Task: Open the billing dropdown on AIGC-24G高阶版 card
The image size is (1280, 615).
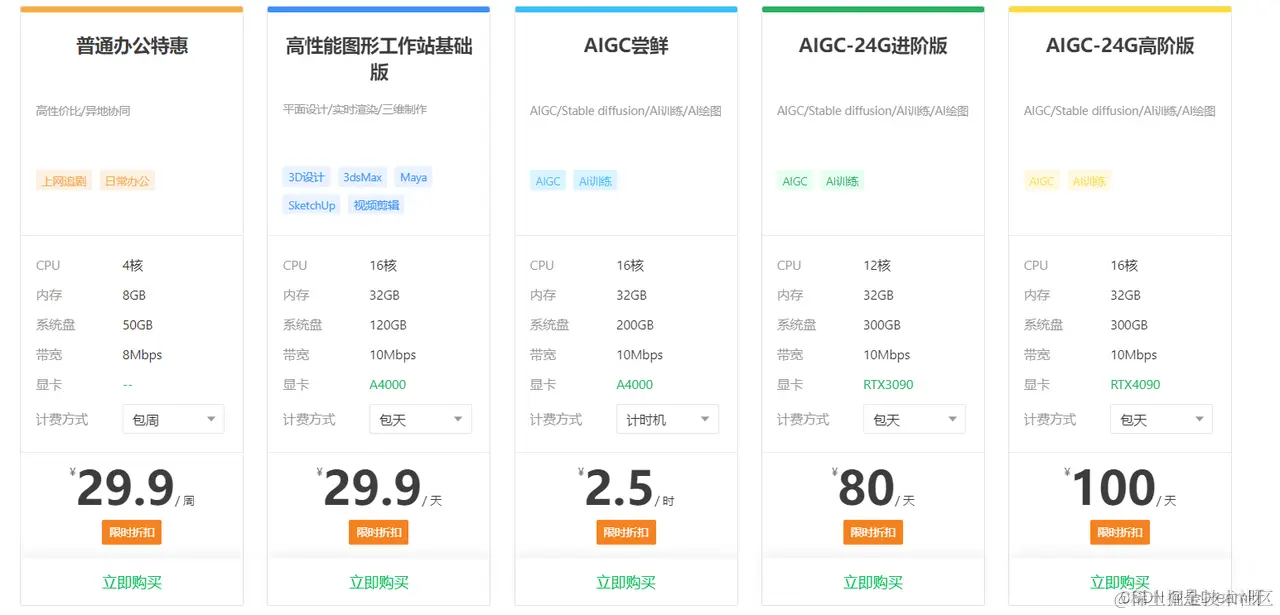Action: click(x=1160, y=419)
